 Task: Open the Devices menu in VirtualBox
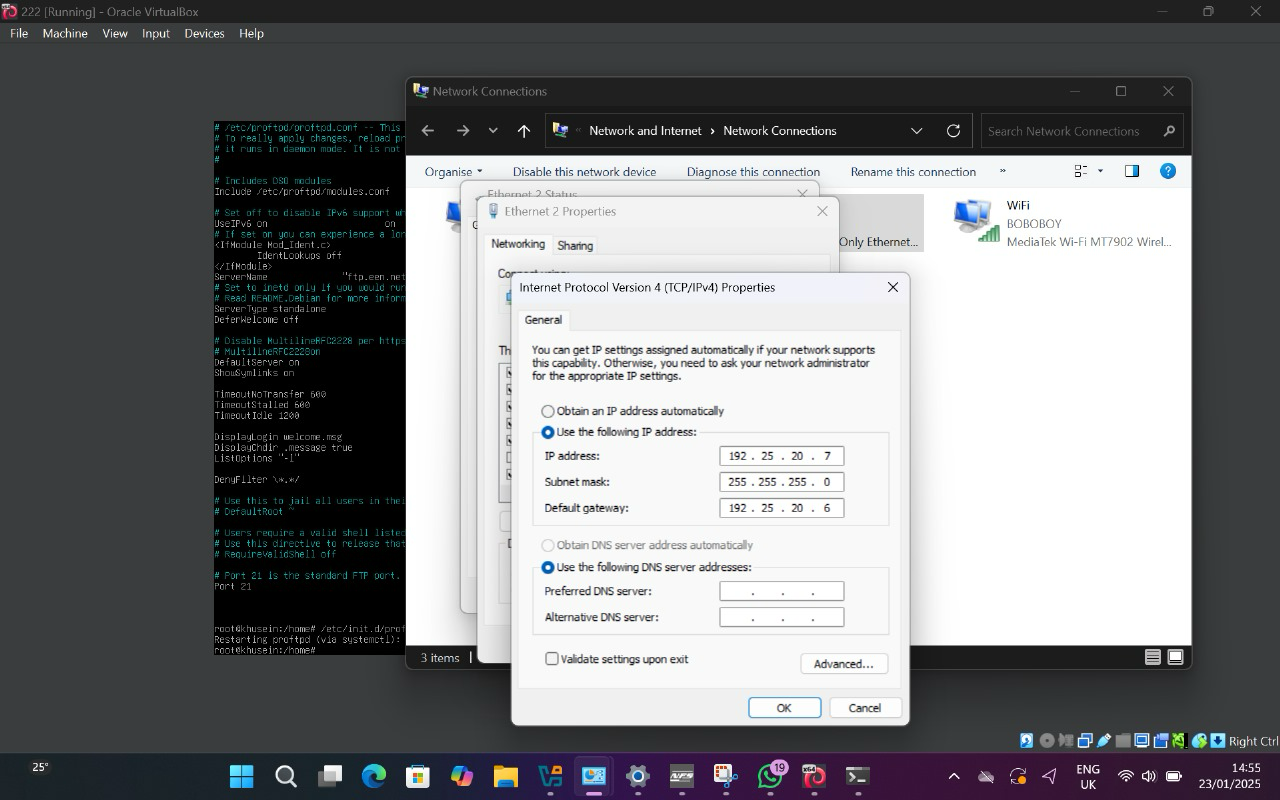(x=204, y=33)
